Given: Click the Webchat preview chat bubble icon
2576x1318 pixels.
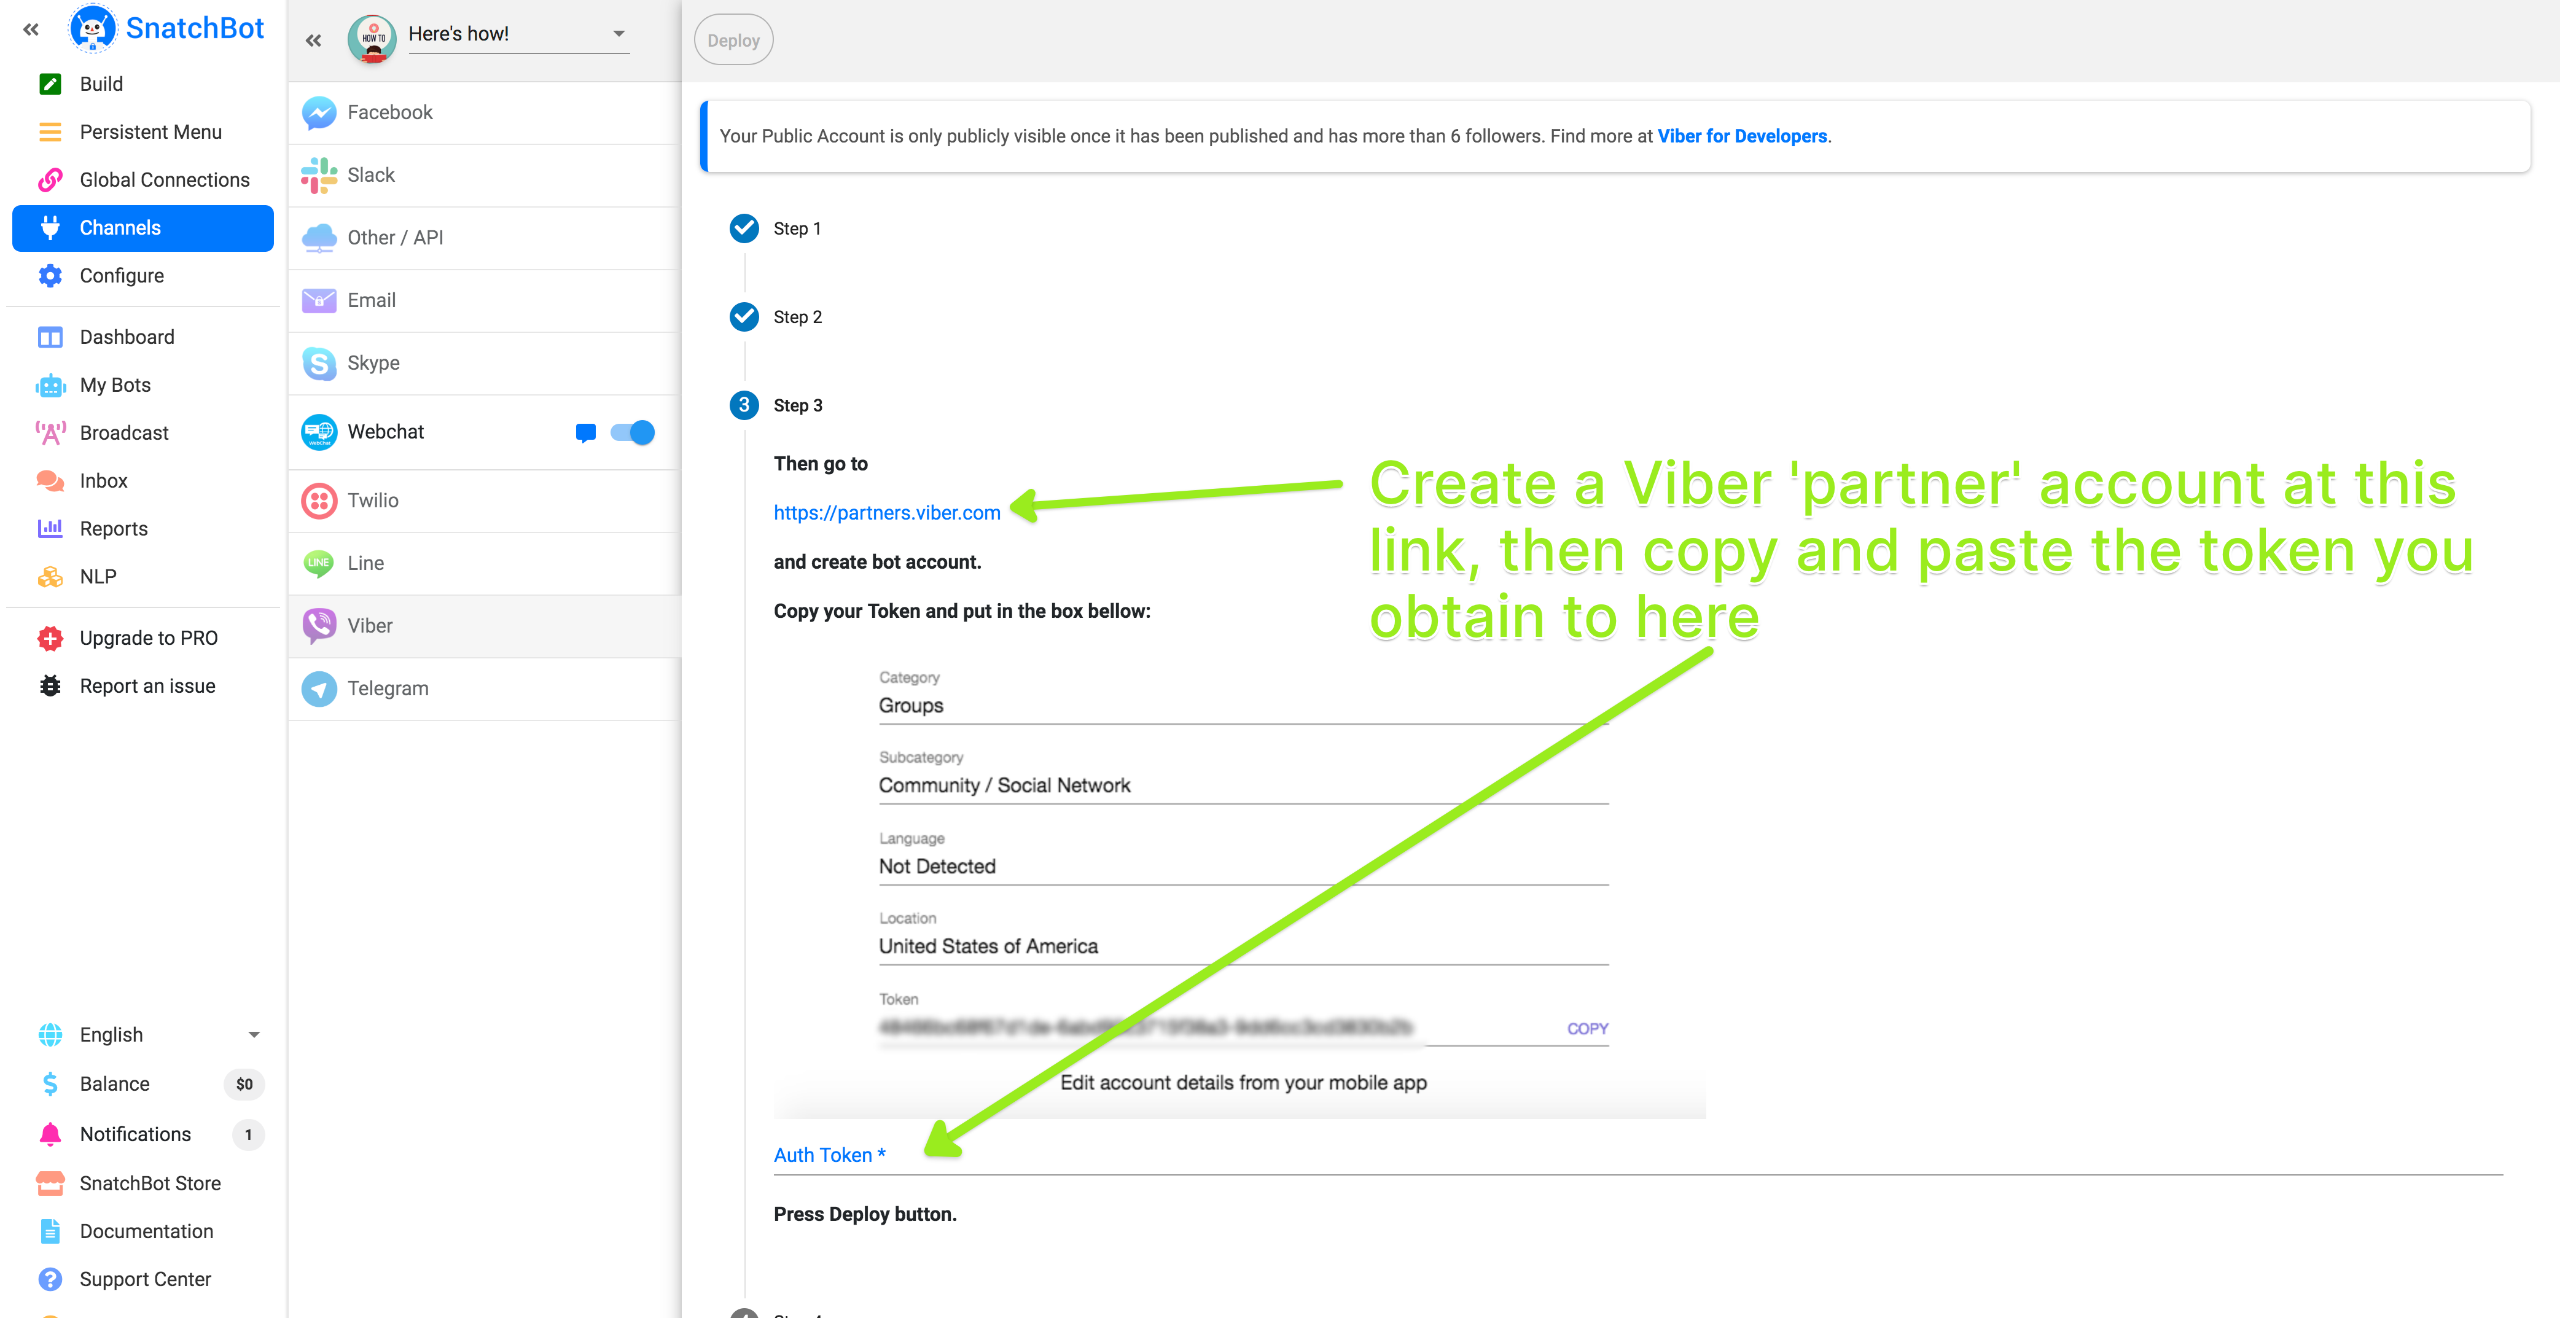Looking at the screenshot, I should [586, 432].
